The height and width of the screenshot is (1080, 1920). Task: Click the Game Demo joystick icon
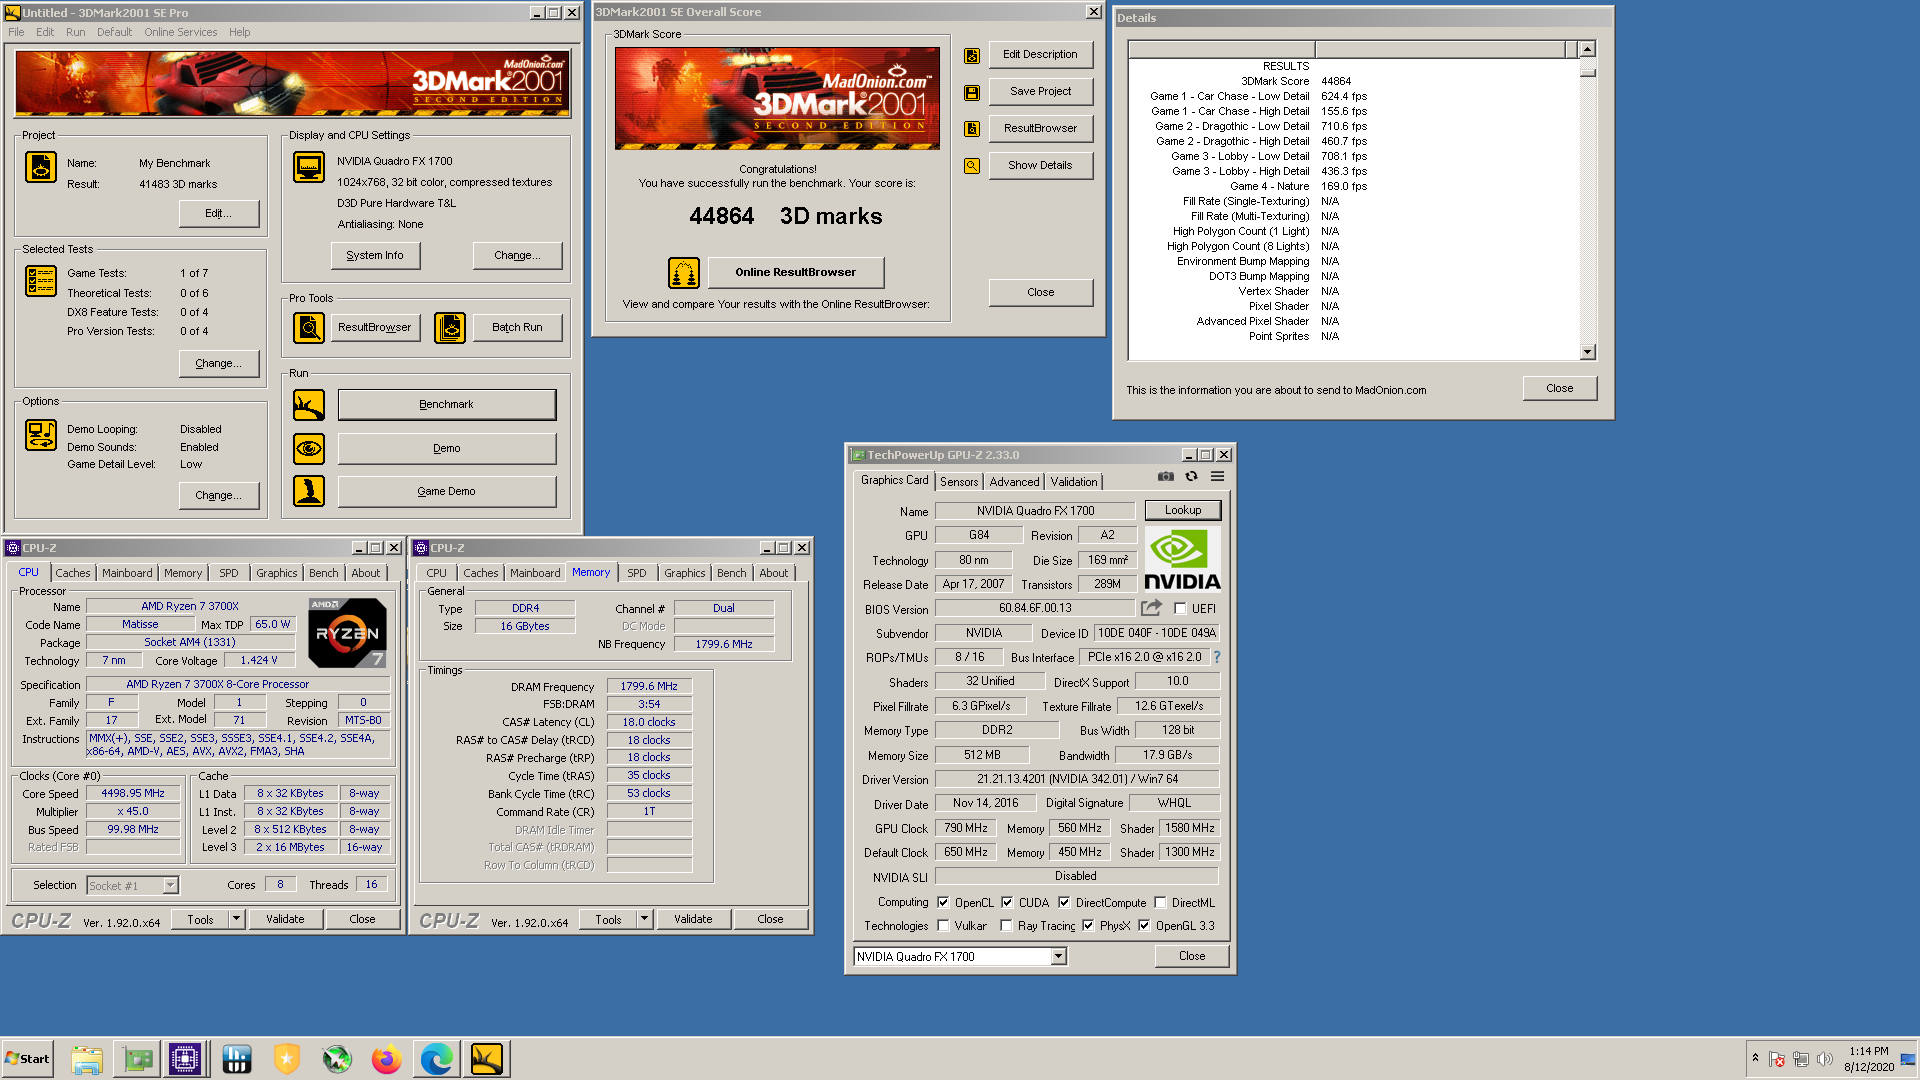point(309,491)
